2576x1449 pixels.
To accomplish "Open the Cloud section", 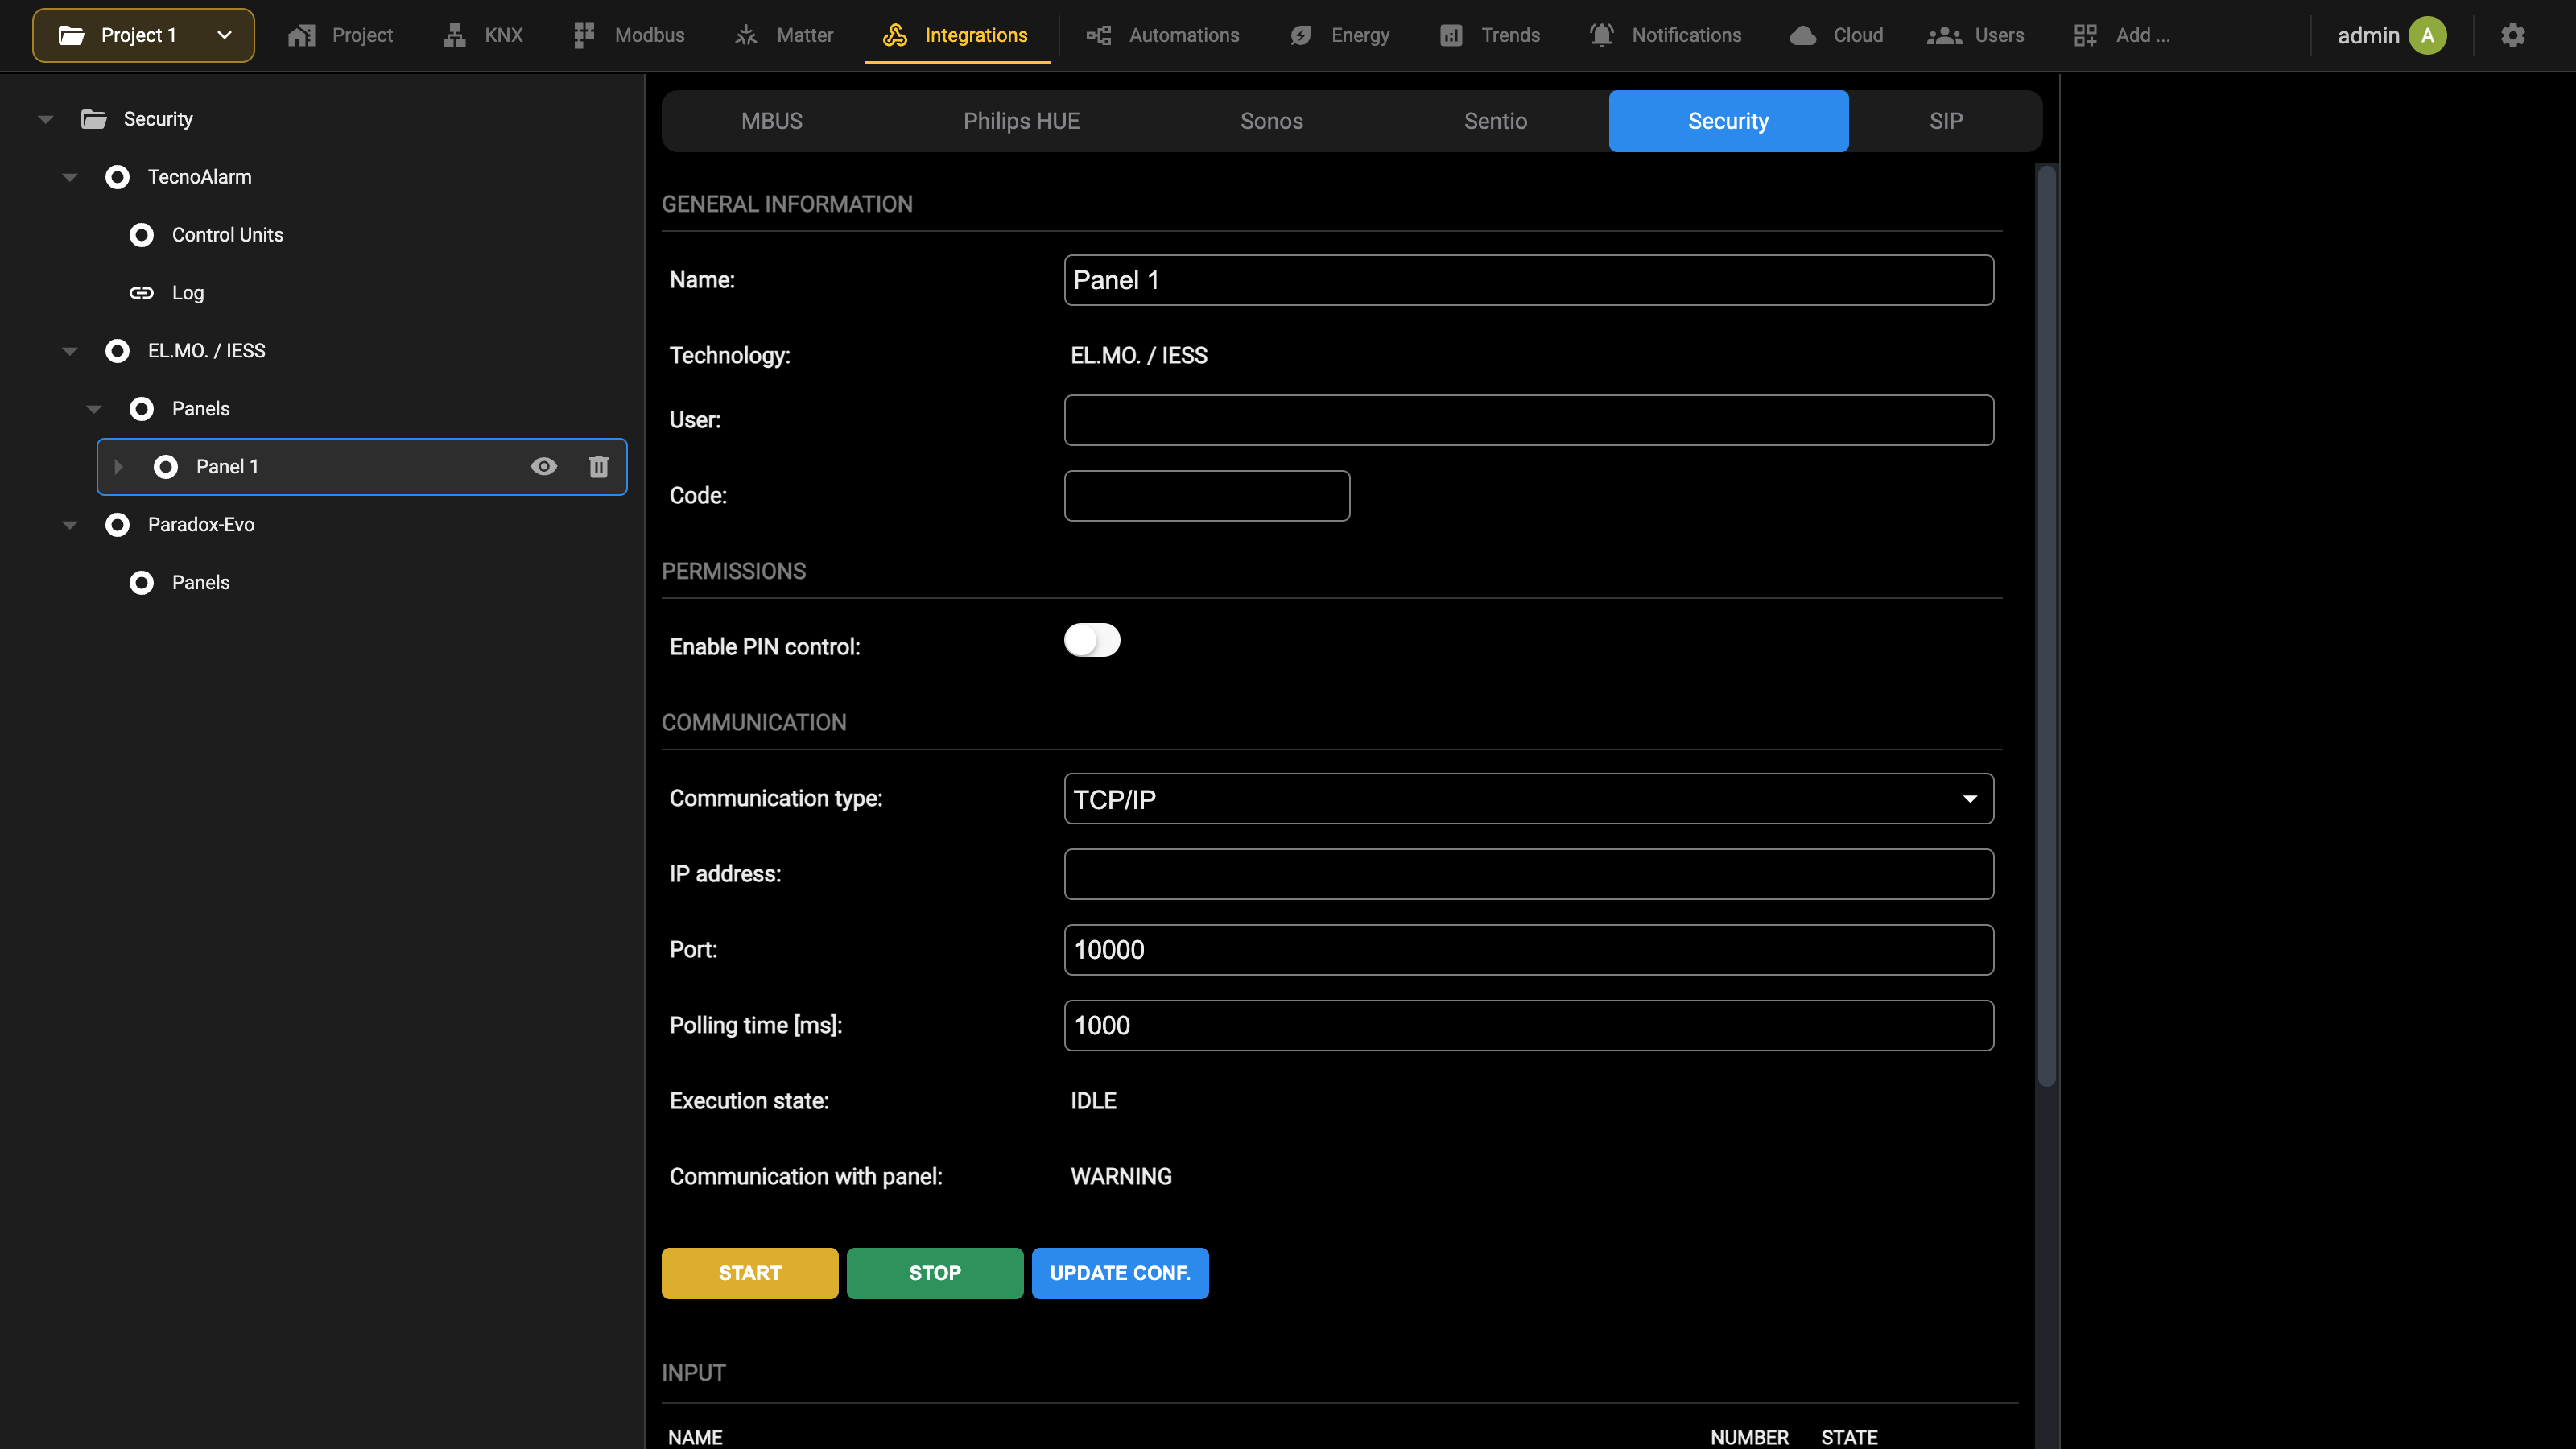I will [x=1837, y=35].
